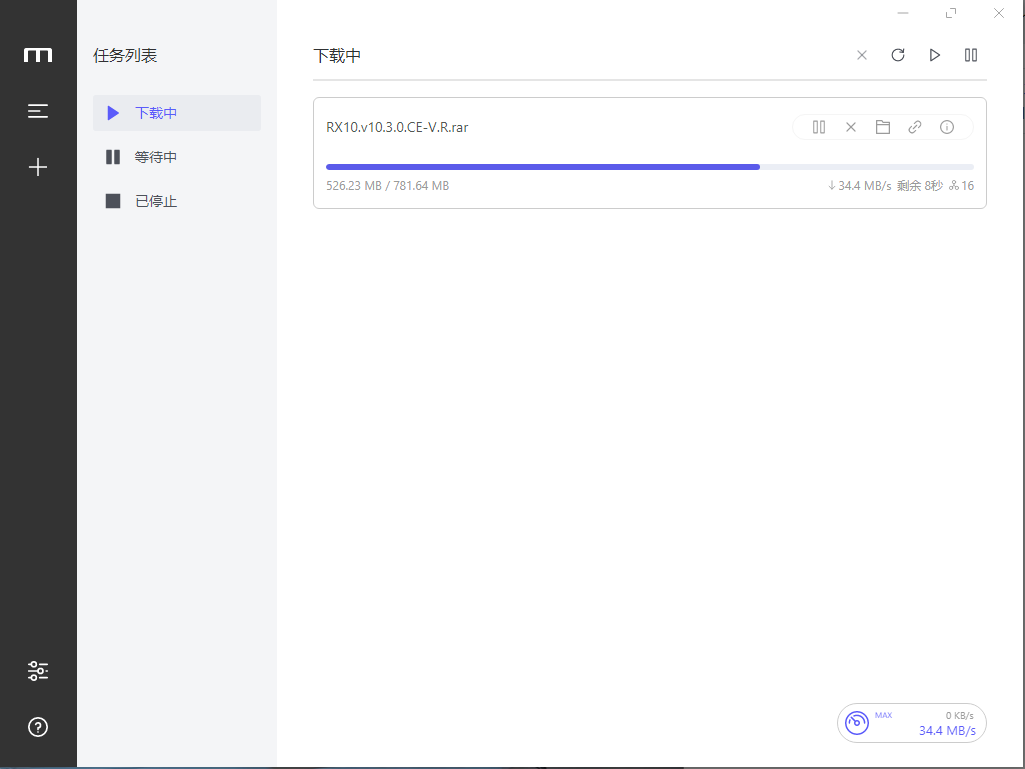Screen dimensions: 1025x769
Task: Delete selected tasks with the toolbar X icon
Action: click(861, 55)
